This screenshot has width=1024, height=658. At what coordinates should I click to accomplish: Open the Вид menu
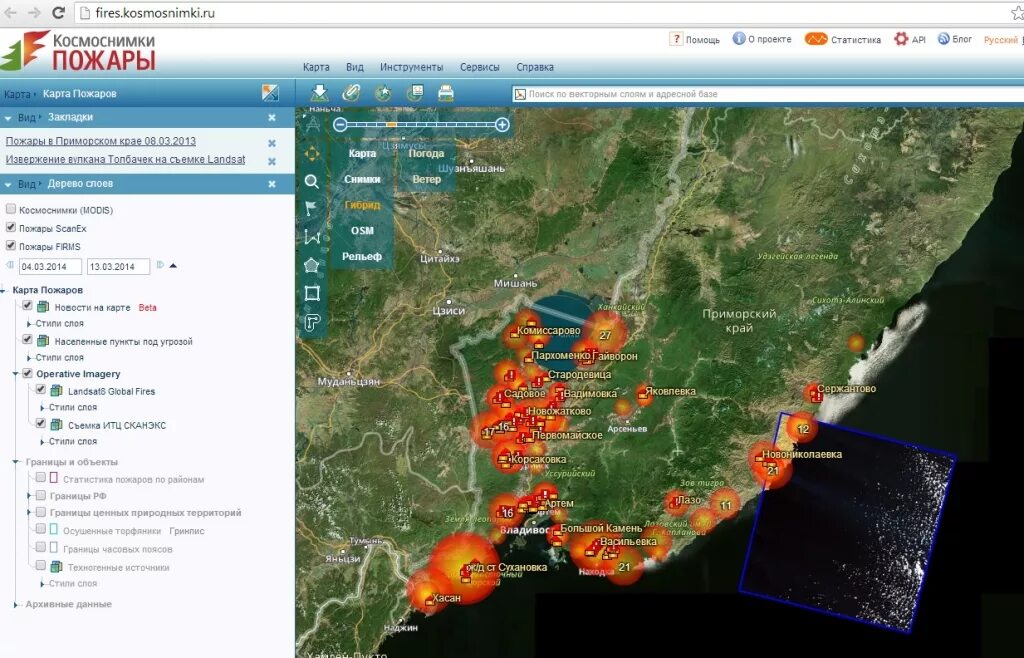(x=355, y=67)
